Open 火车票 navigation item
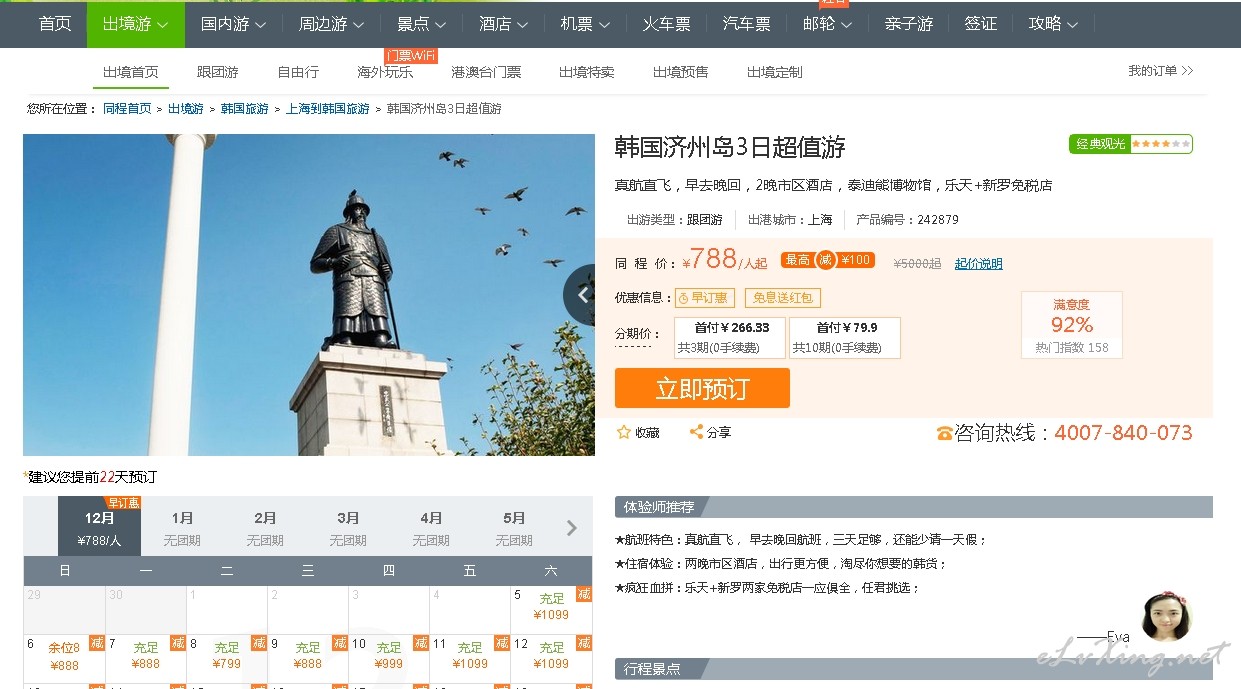Viewport: 1241px width, 689px height. pyautogui.click(x=667, y=24)
